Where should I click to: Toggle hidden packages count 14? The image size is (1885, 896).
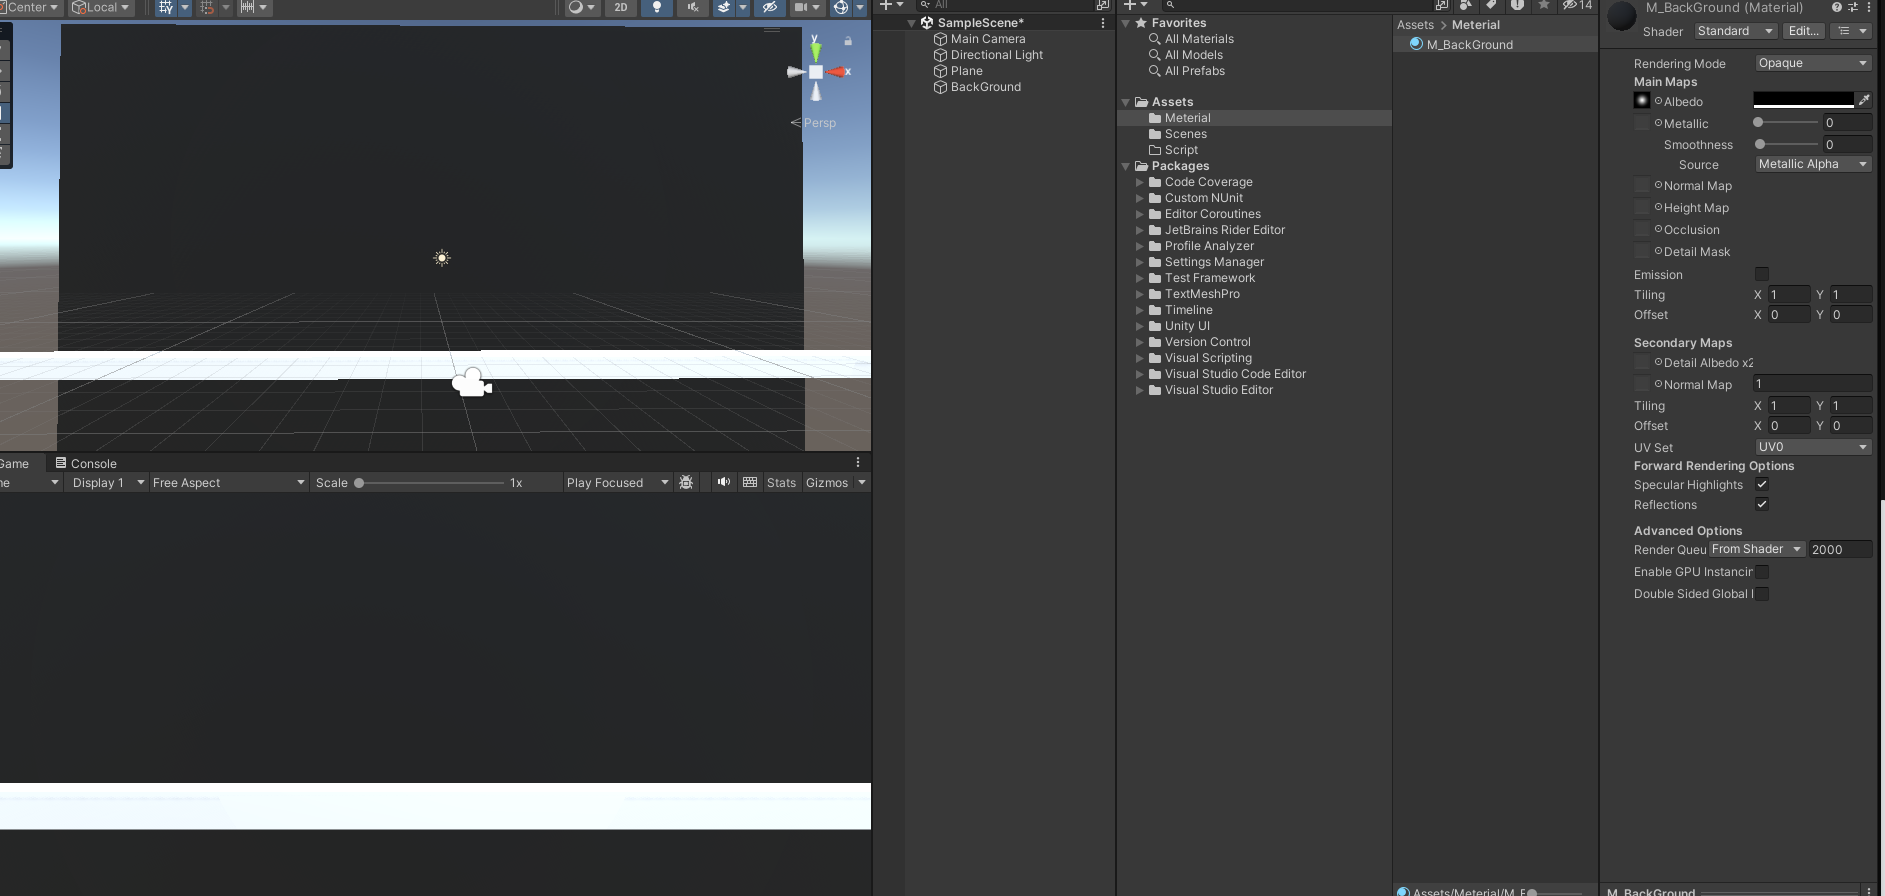[x=1578, y=5]
